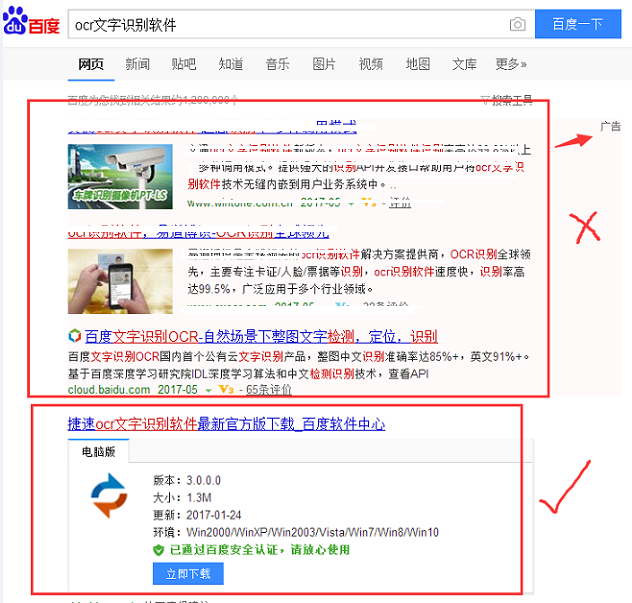Switch to the 图片 tab

tap(324, 64)
